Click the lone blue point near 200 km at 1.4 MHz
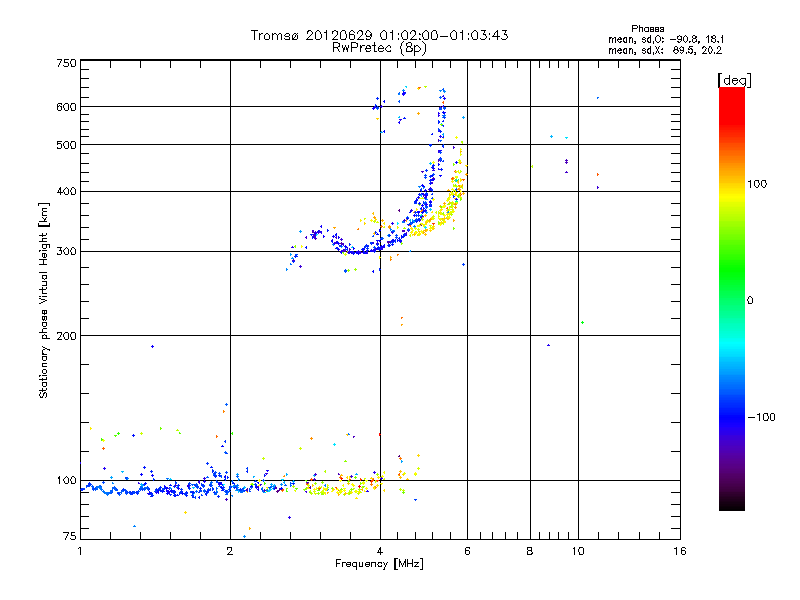The height and width of the screenshot is (600, 800). click(x=152, y=346)
